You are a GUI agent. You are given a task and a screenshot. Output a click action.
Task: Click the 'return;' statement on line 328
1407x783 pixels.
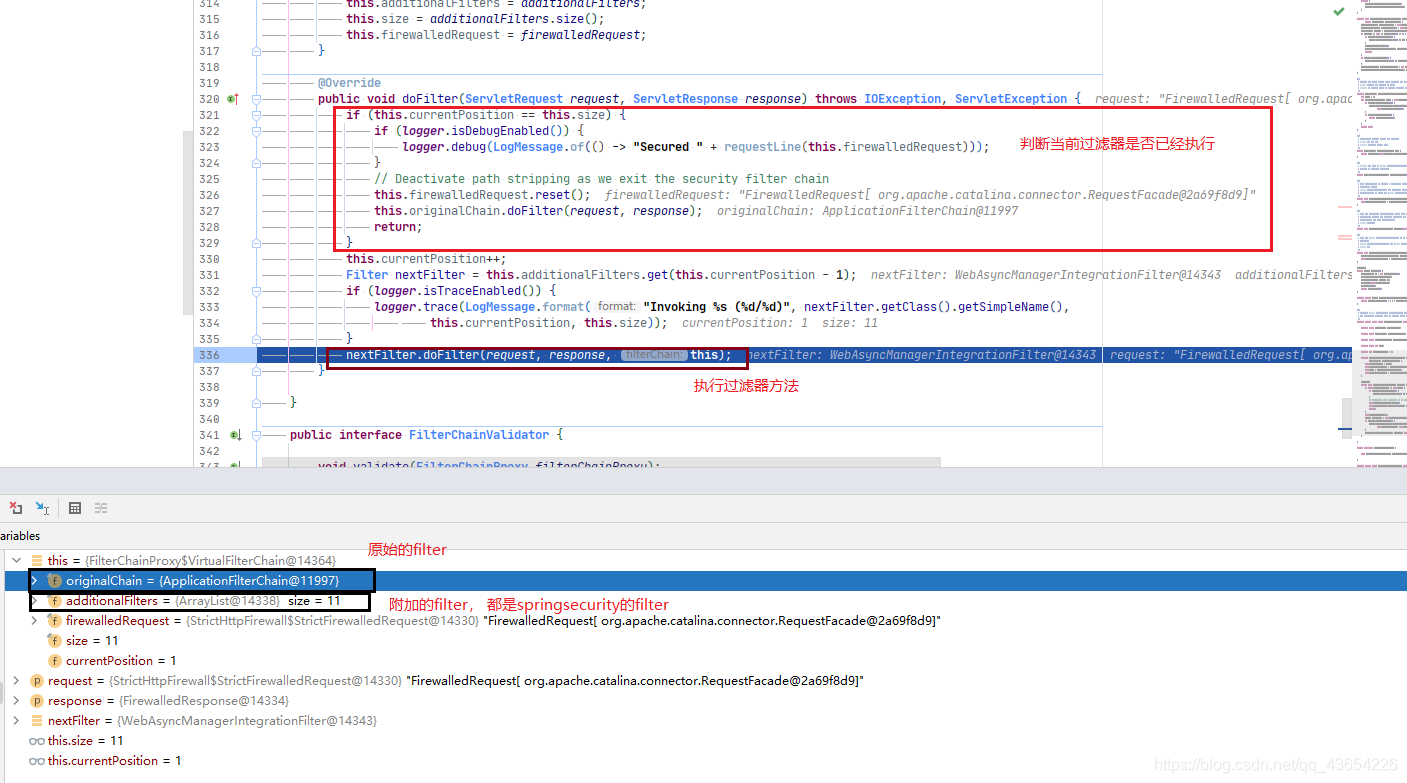tap(399, 227)
